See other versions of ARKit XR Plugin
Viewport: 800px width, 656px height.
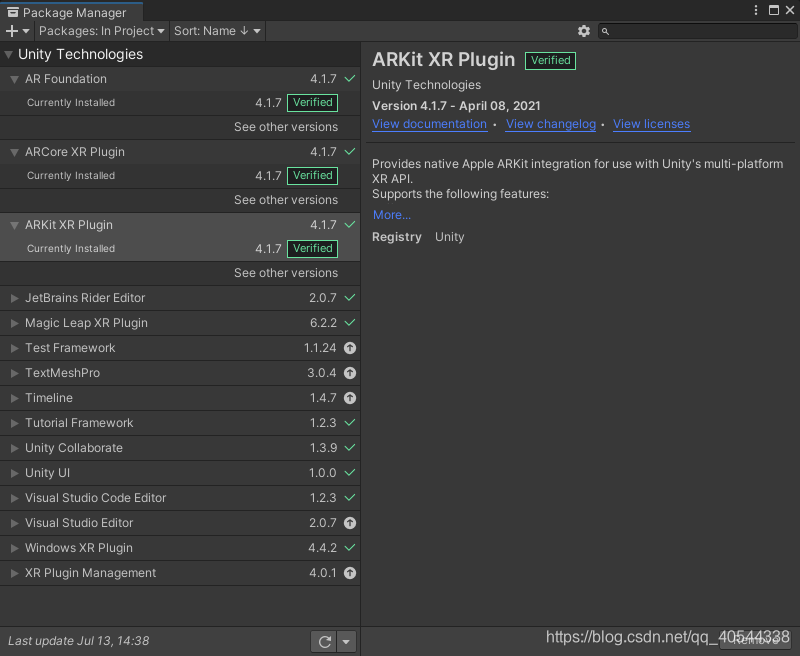pos(286,273)
